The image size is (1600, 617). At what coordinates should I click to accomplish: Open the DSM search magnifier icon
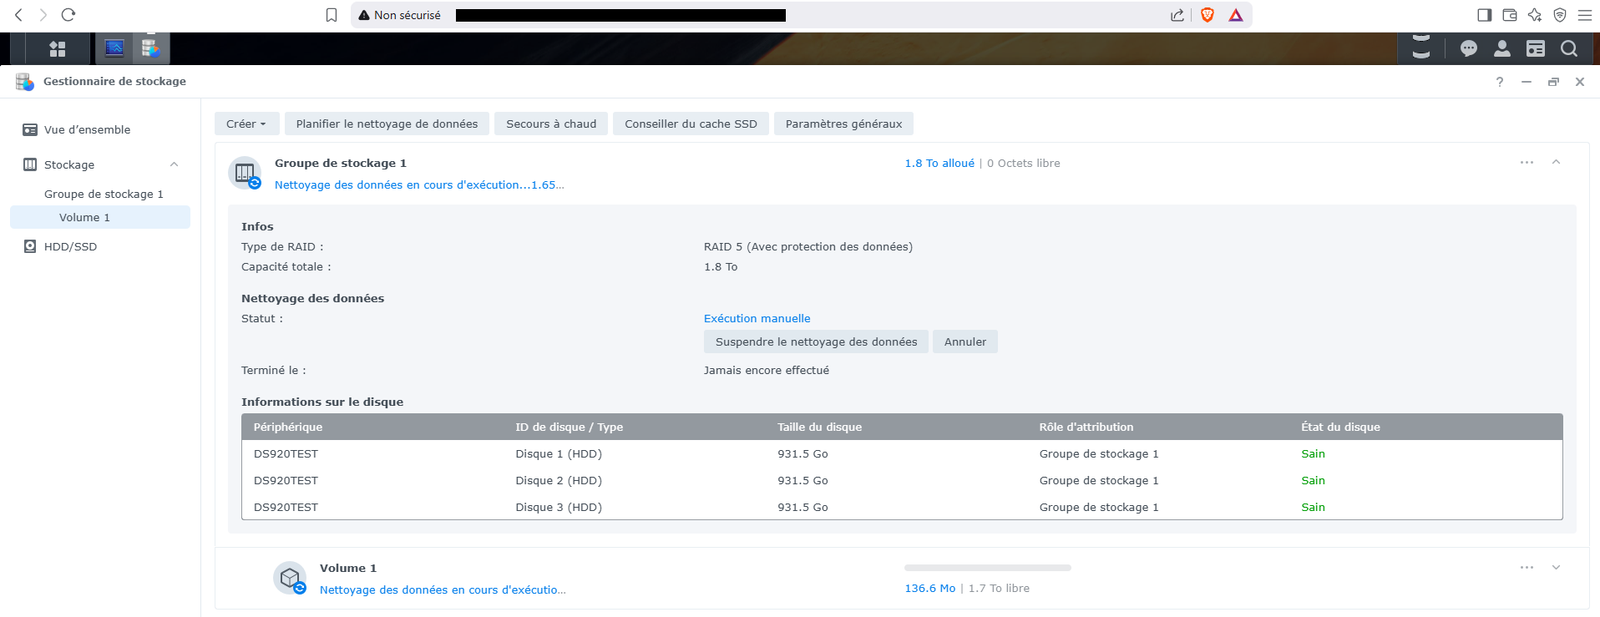[x=1569, y=48]
